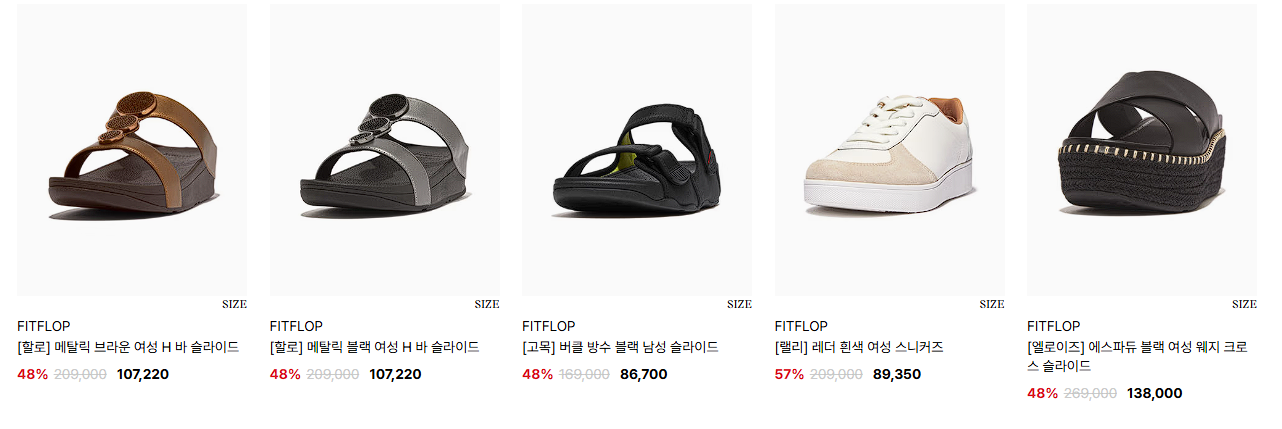Viewport: 1282px width, 429px height.
Task: Click SIZE under the Eloise wedge slide
Action: (1244, 304)
